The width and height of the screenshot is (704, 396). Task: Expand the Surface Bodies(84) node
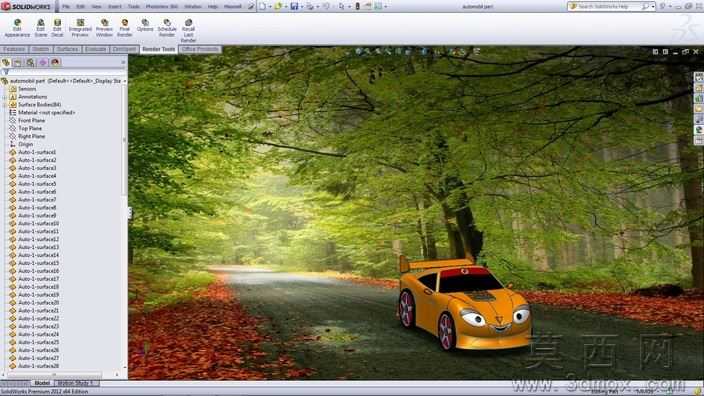(4, 105)
